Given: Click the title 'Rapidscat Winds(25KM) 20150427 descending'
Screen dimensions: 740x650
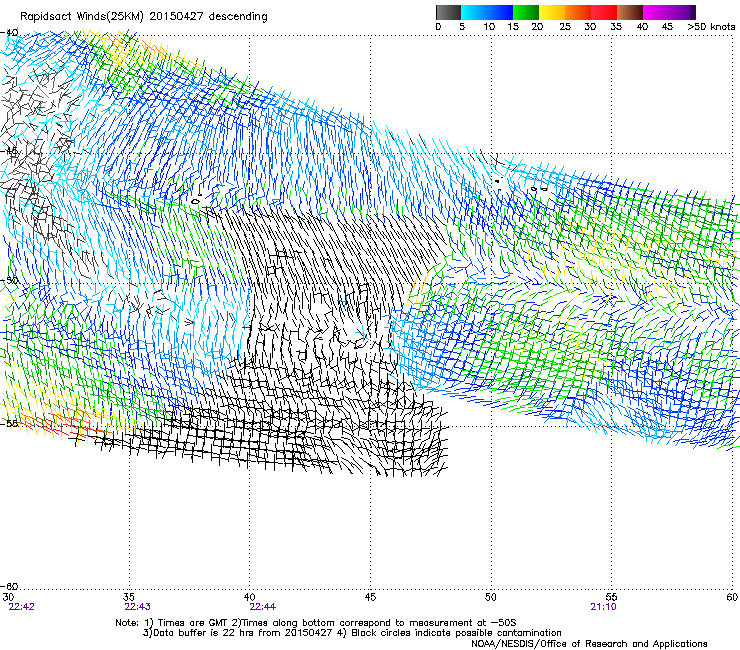Looking at the screenshot, I should pyautogui.click(x=143, y=17).
